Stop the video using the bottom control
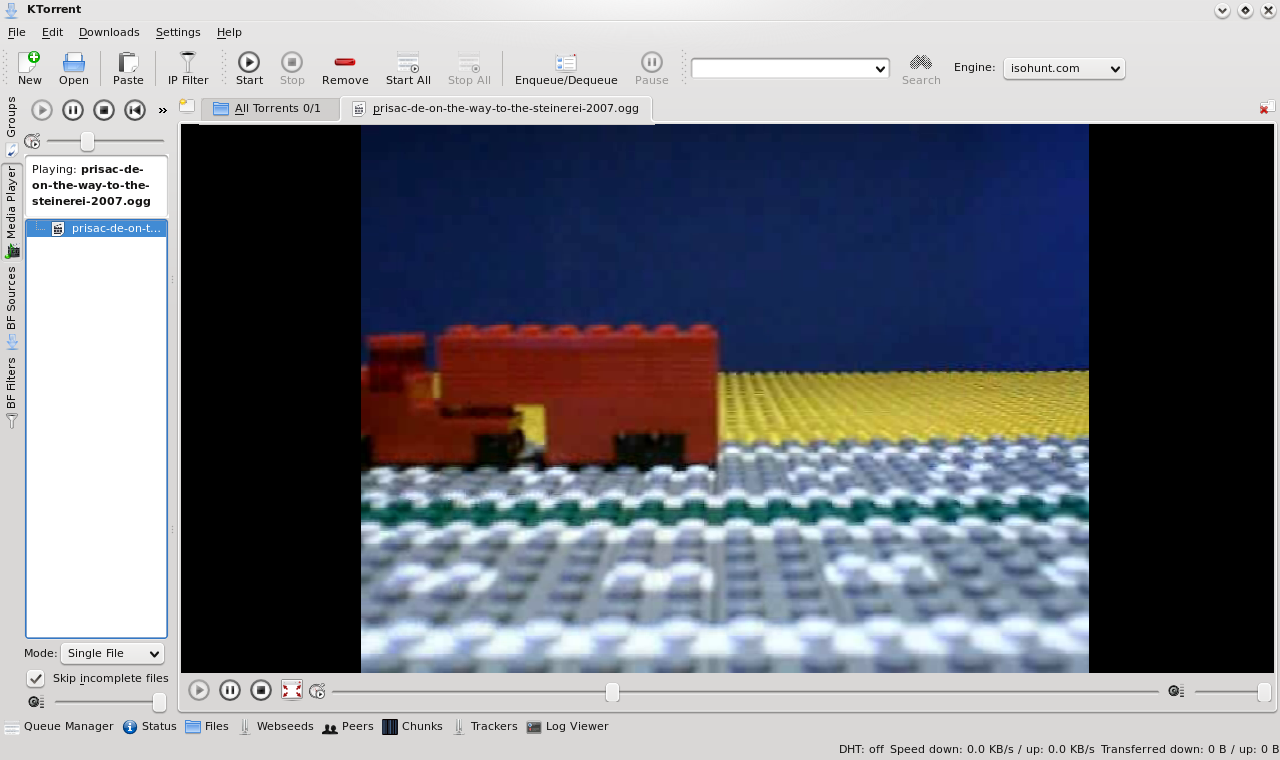The image size is (1280, 760). tap(261, 690)
